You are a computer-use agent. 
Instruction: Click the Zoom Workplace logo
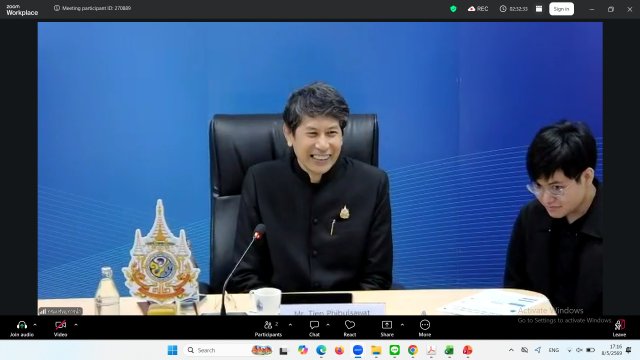(22, 10)
